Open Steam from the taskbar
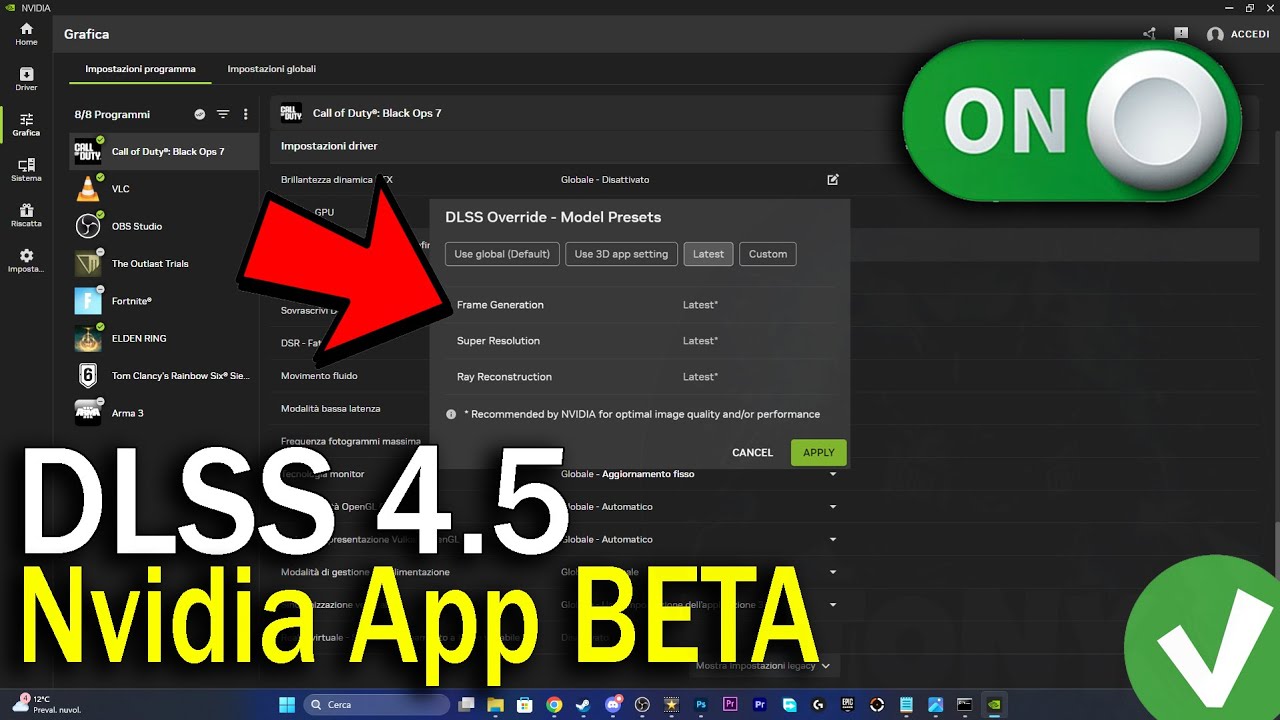 (585, 704)
